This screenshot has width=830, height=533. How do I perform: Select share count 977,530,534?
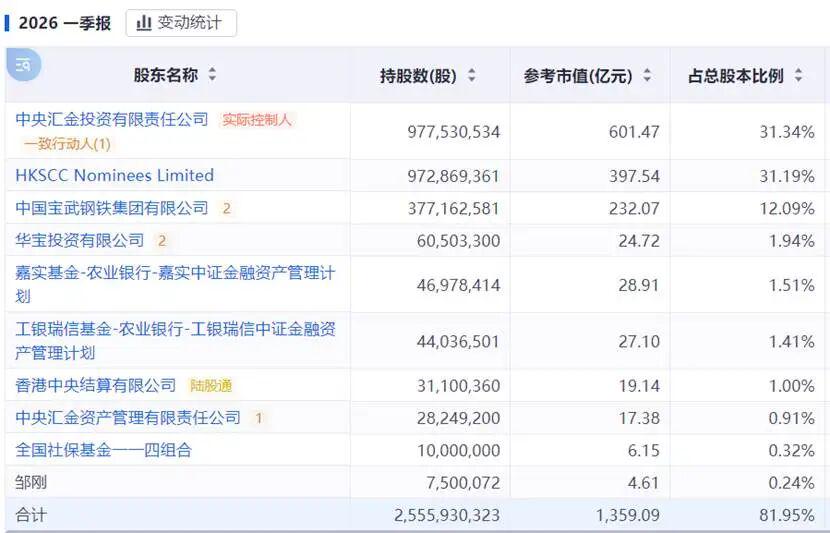[x=454, y=132]
